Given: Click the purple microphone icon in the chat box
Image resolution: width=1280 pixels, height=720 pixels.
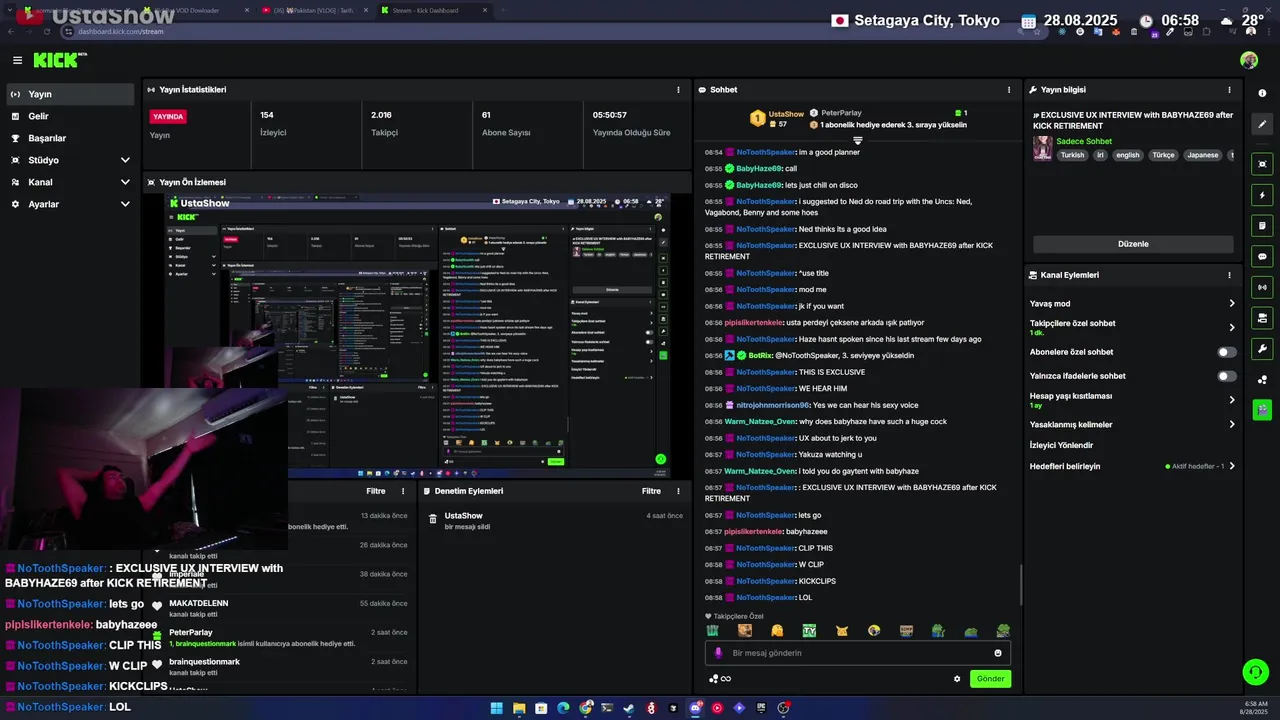Looking at the screenshot, I should pyautogui.click(x=717, y=653).
